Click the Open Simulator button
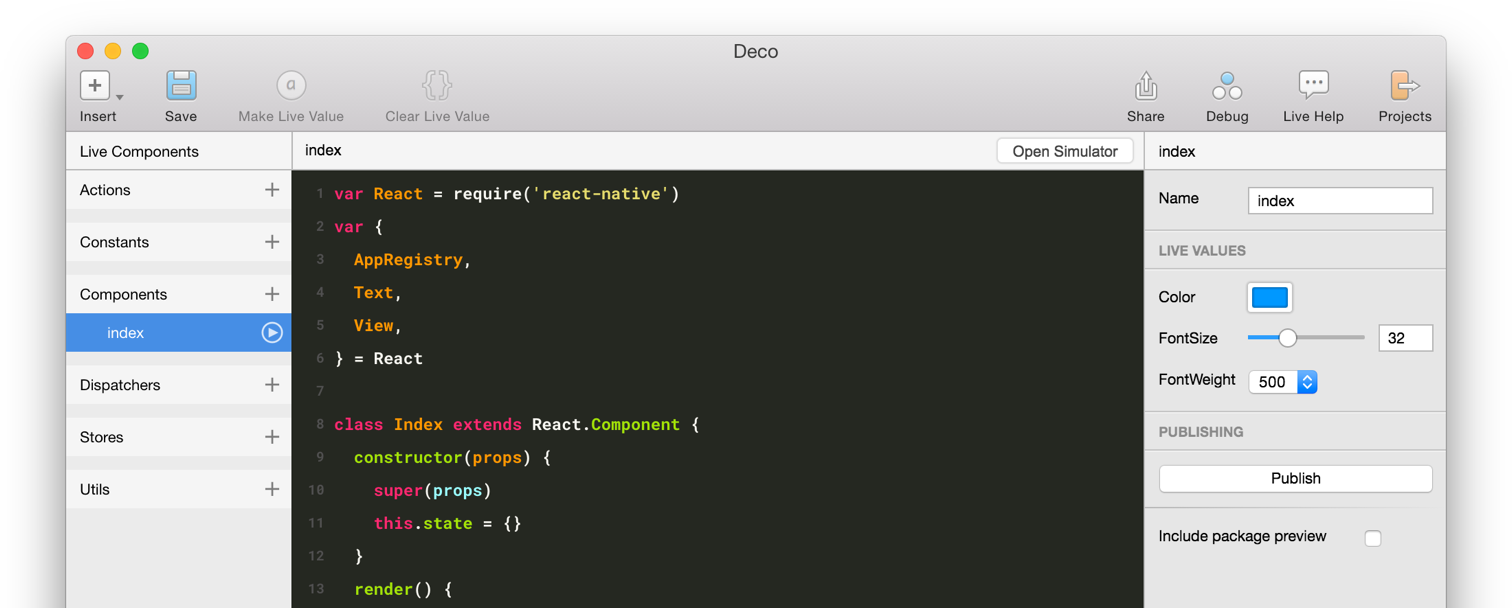1512x608 pixels. coord(1065,151)
